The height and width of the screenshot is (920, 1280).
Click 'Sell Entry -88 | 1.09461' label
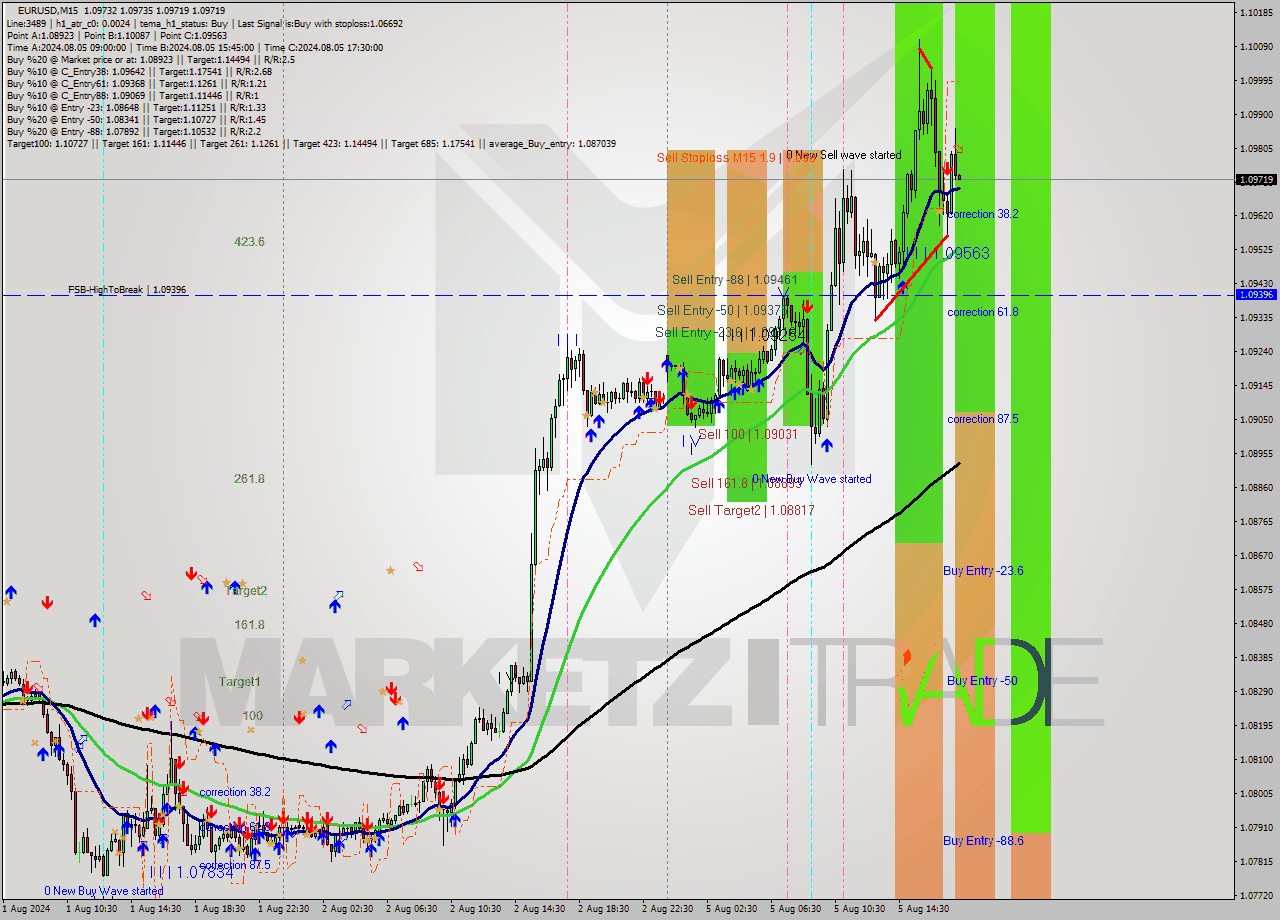click(735, 280)
